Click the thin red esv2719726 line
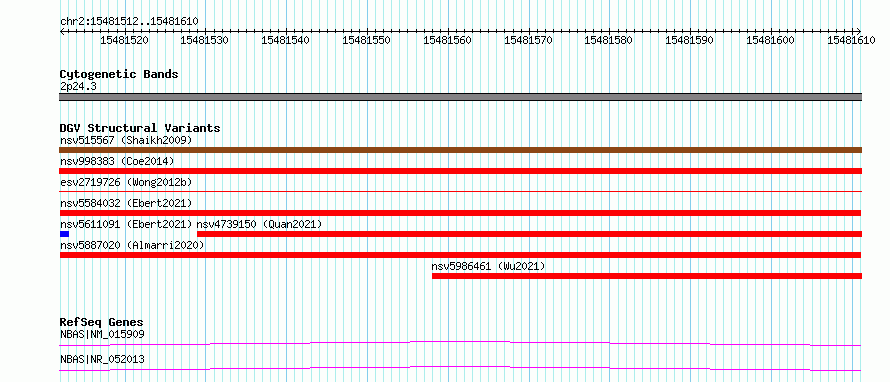 (460, 192)
